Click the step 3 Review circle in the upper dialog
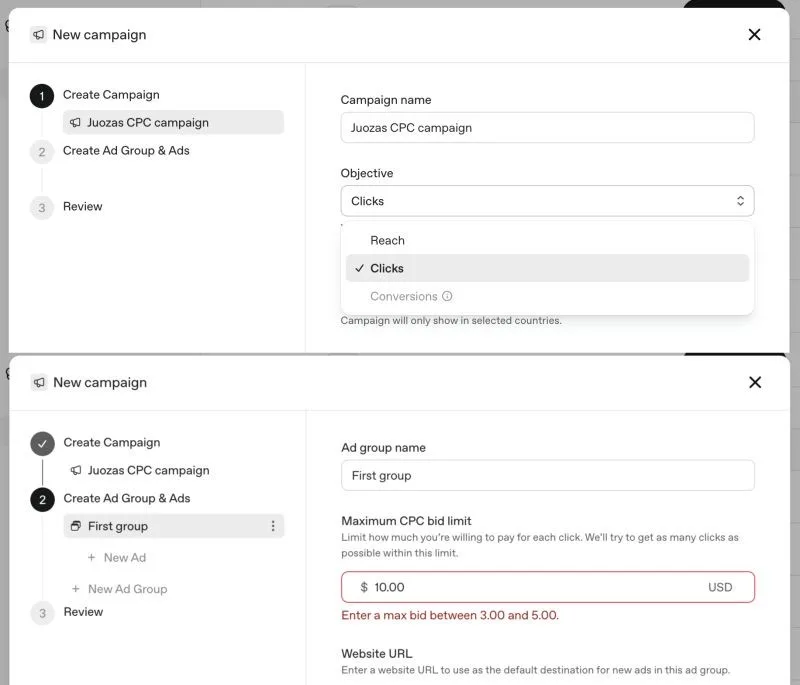Image resolution: width=800 pixels, height=685 pixels. tap(42, 208)
